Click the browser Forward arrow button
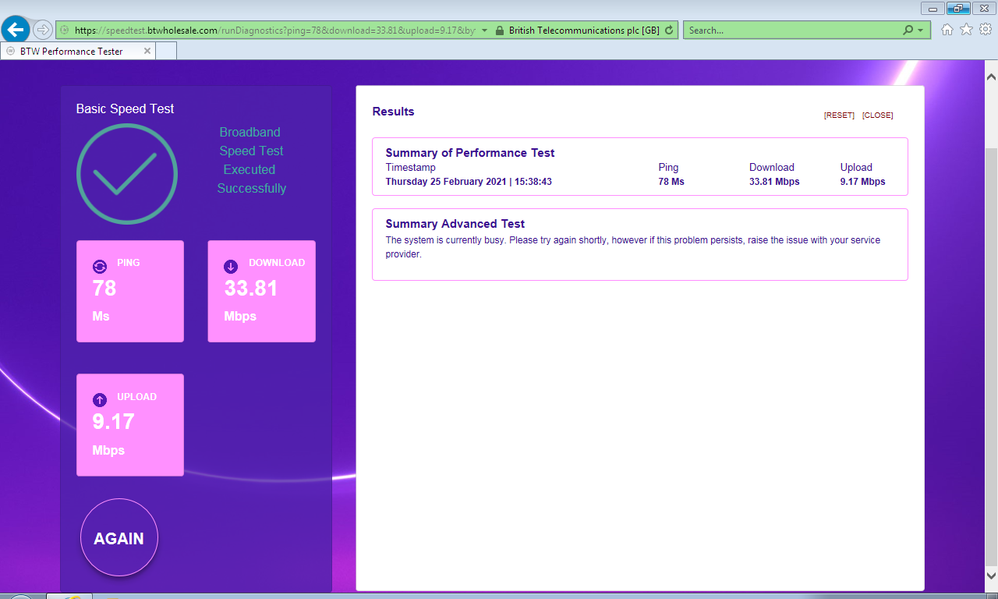This screenshot has height=599, width=998. pos(42,30)
